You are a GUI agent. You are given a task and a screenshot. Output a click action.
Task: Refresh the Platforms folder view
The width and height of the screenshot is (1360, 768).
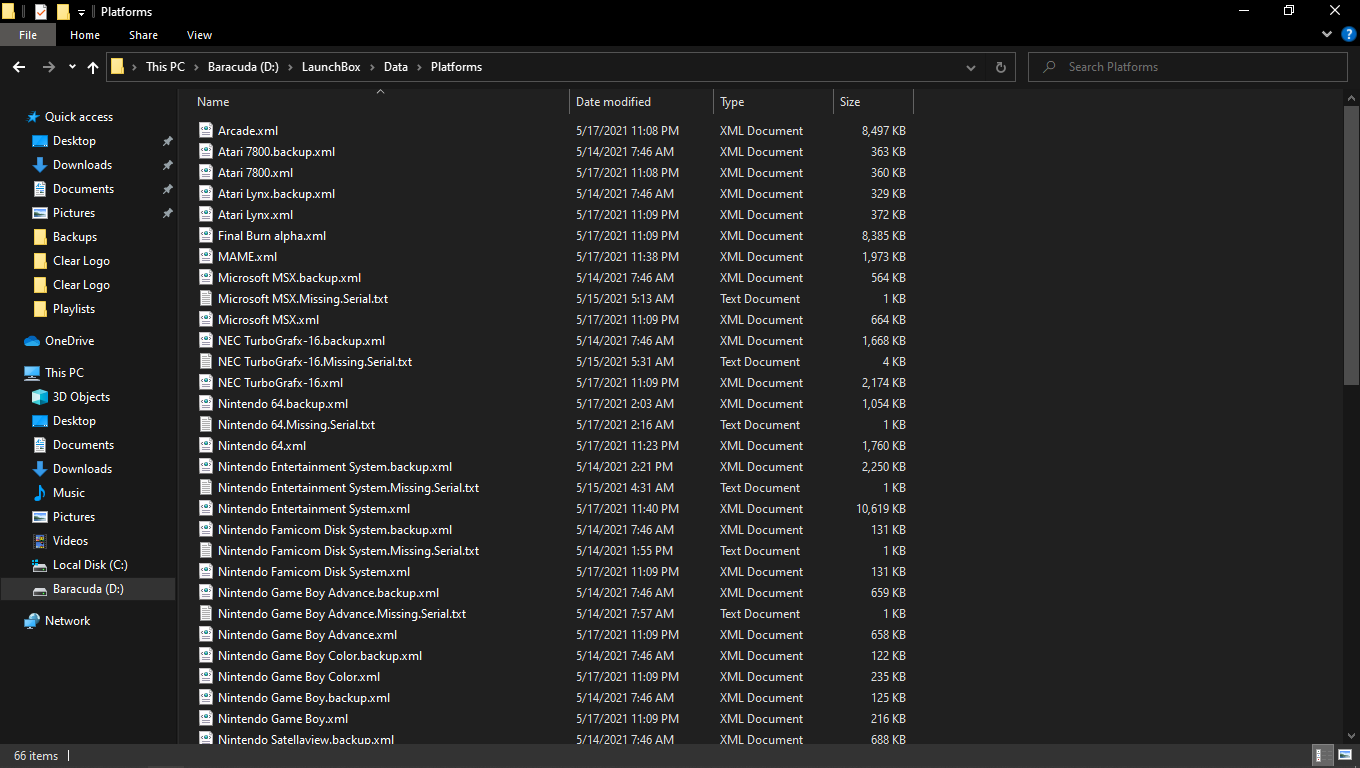[x=1000, y=67]
